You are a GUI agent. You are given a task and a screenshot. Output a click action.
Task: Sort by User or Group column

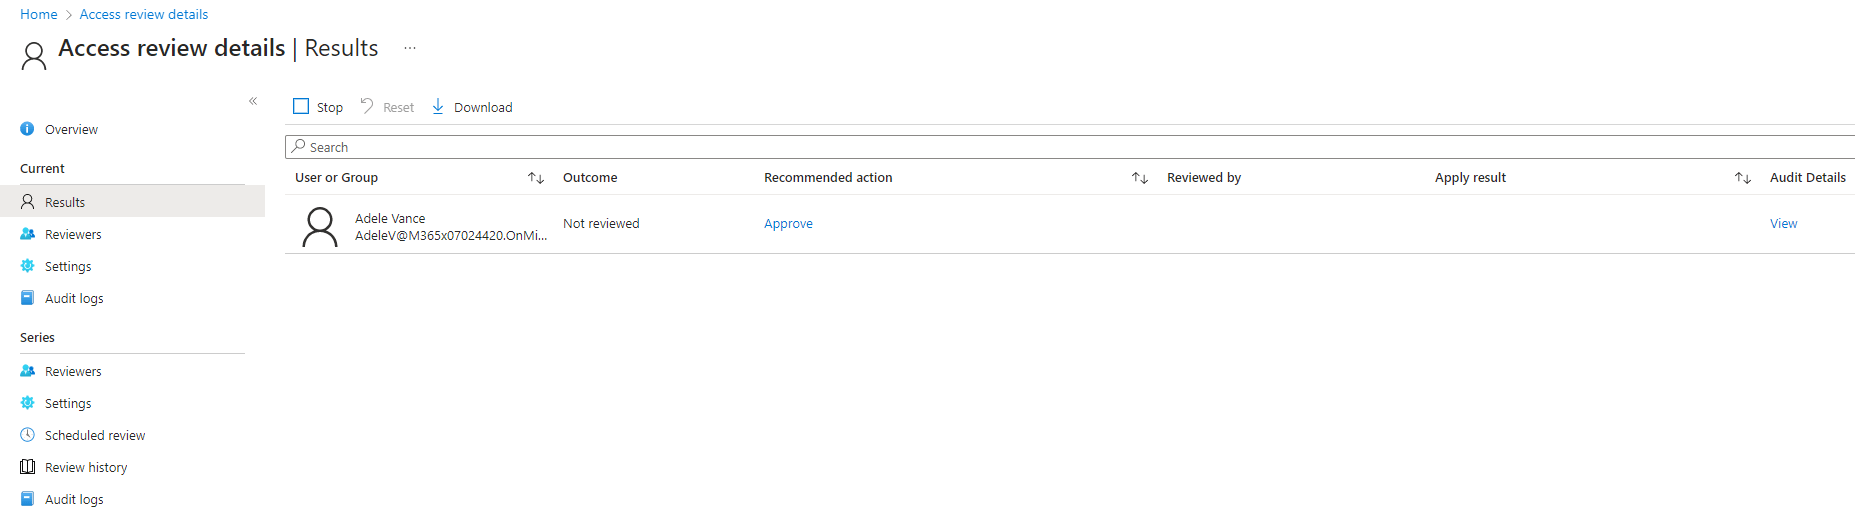(536, 178)
